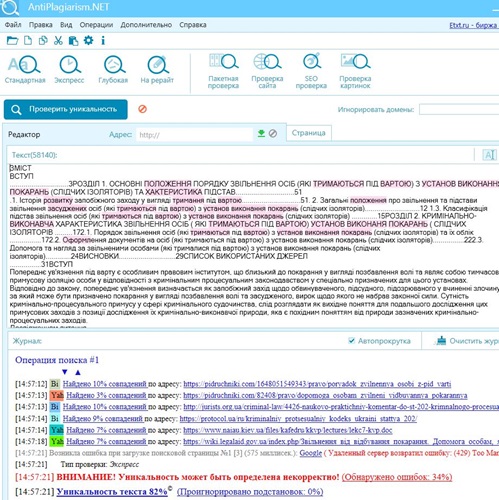Viewport: 499px width, 500px height.
Task: Click the red cancel check icon
Action: [x=143, y=109]
